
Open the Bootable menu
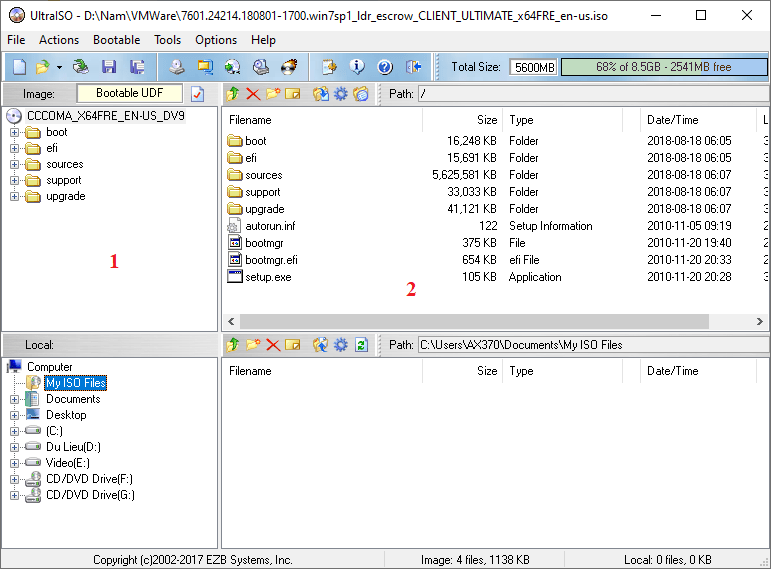click(117, 40)
